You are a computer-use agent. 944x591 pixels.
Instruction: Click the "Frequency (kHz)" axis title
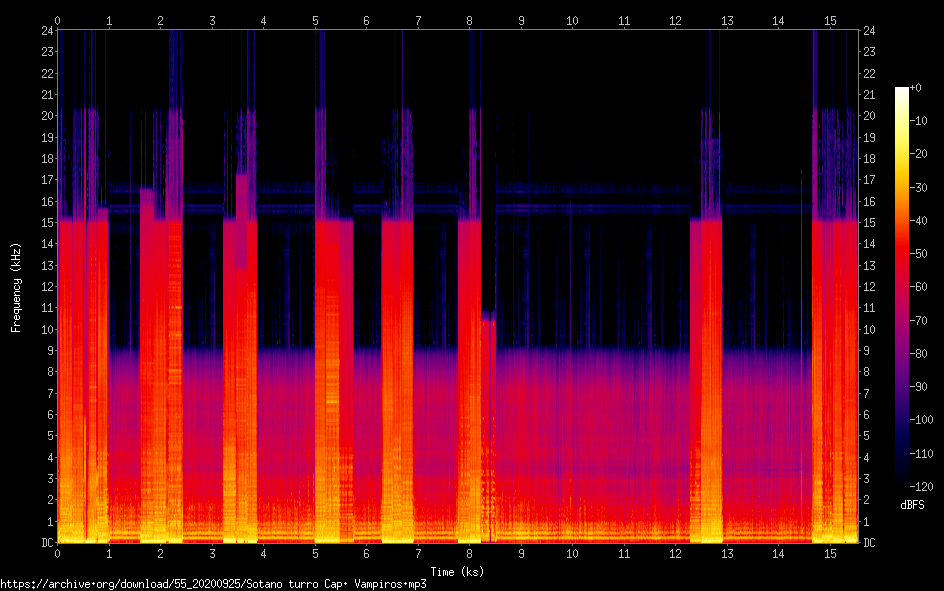tap(16, 288)
